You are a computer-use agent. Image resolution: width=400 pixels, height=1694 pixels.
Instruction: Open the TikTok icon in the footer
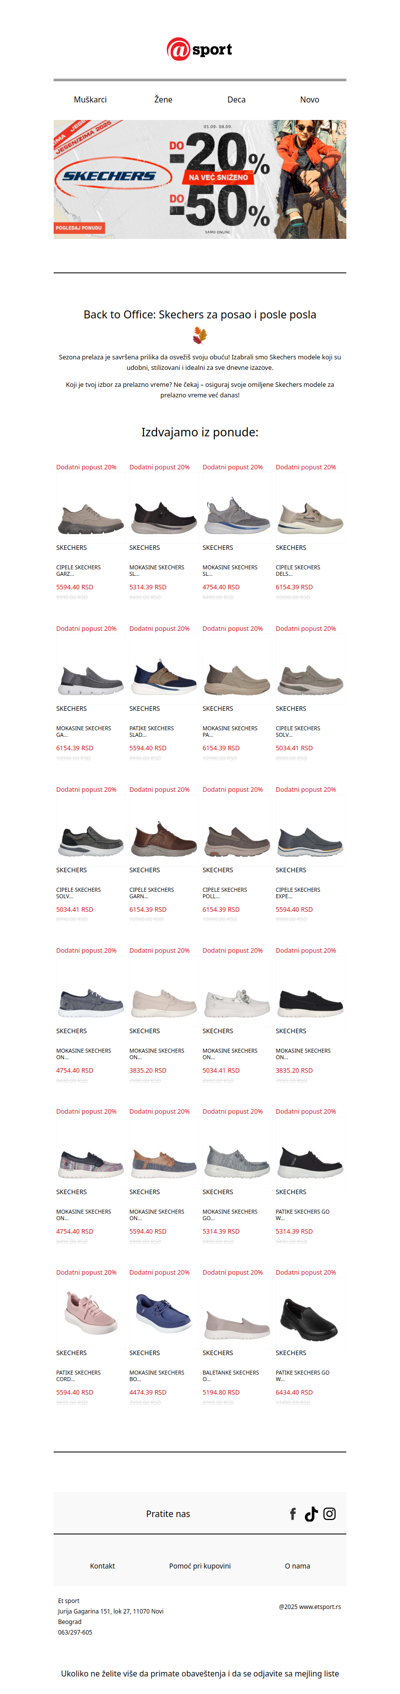tap(311, 1514)
